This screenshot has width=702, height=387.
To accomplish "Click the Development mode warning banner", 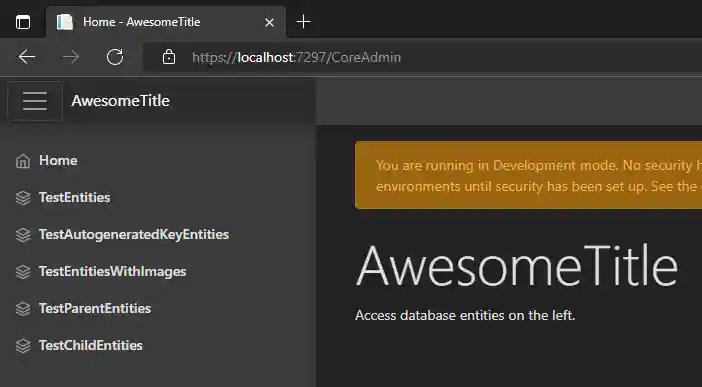I will pyautogui.click(x=528, y=175).
